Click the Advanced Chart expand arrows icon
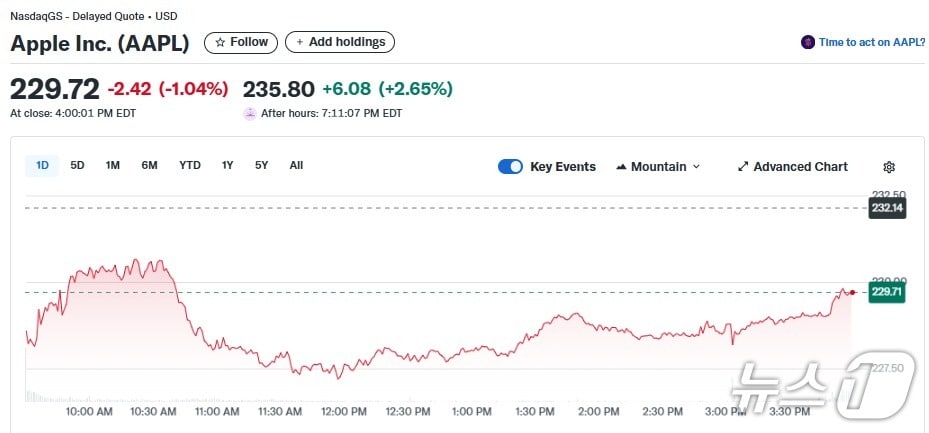The image size is (929, 433). [743, 167]
